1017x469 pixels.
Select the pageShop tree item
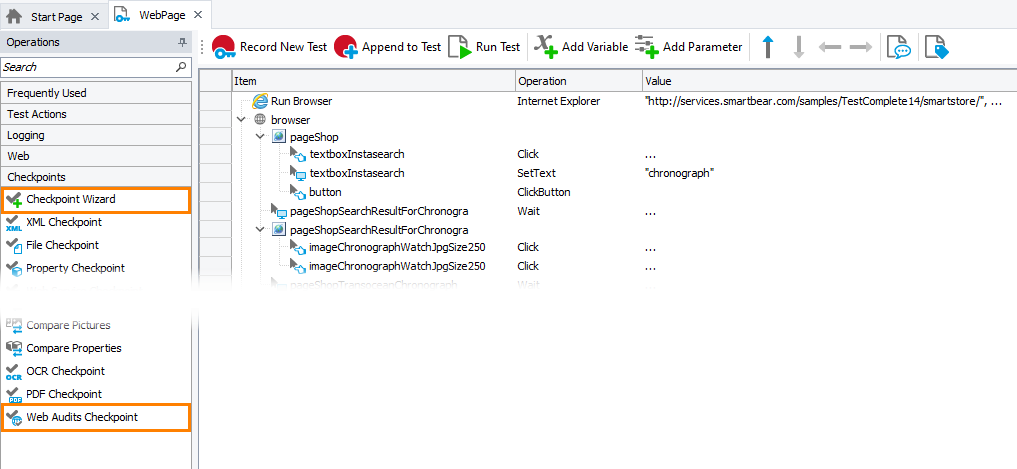(x=314, y=138)
